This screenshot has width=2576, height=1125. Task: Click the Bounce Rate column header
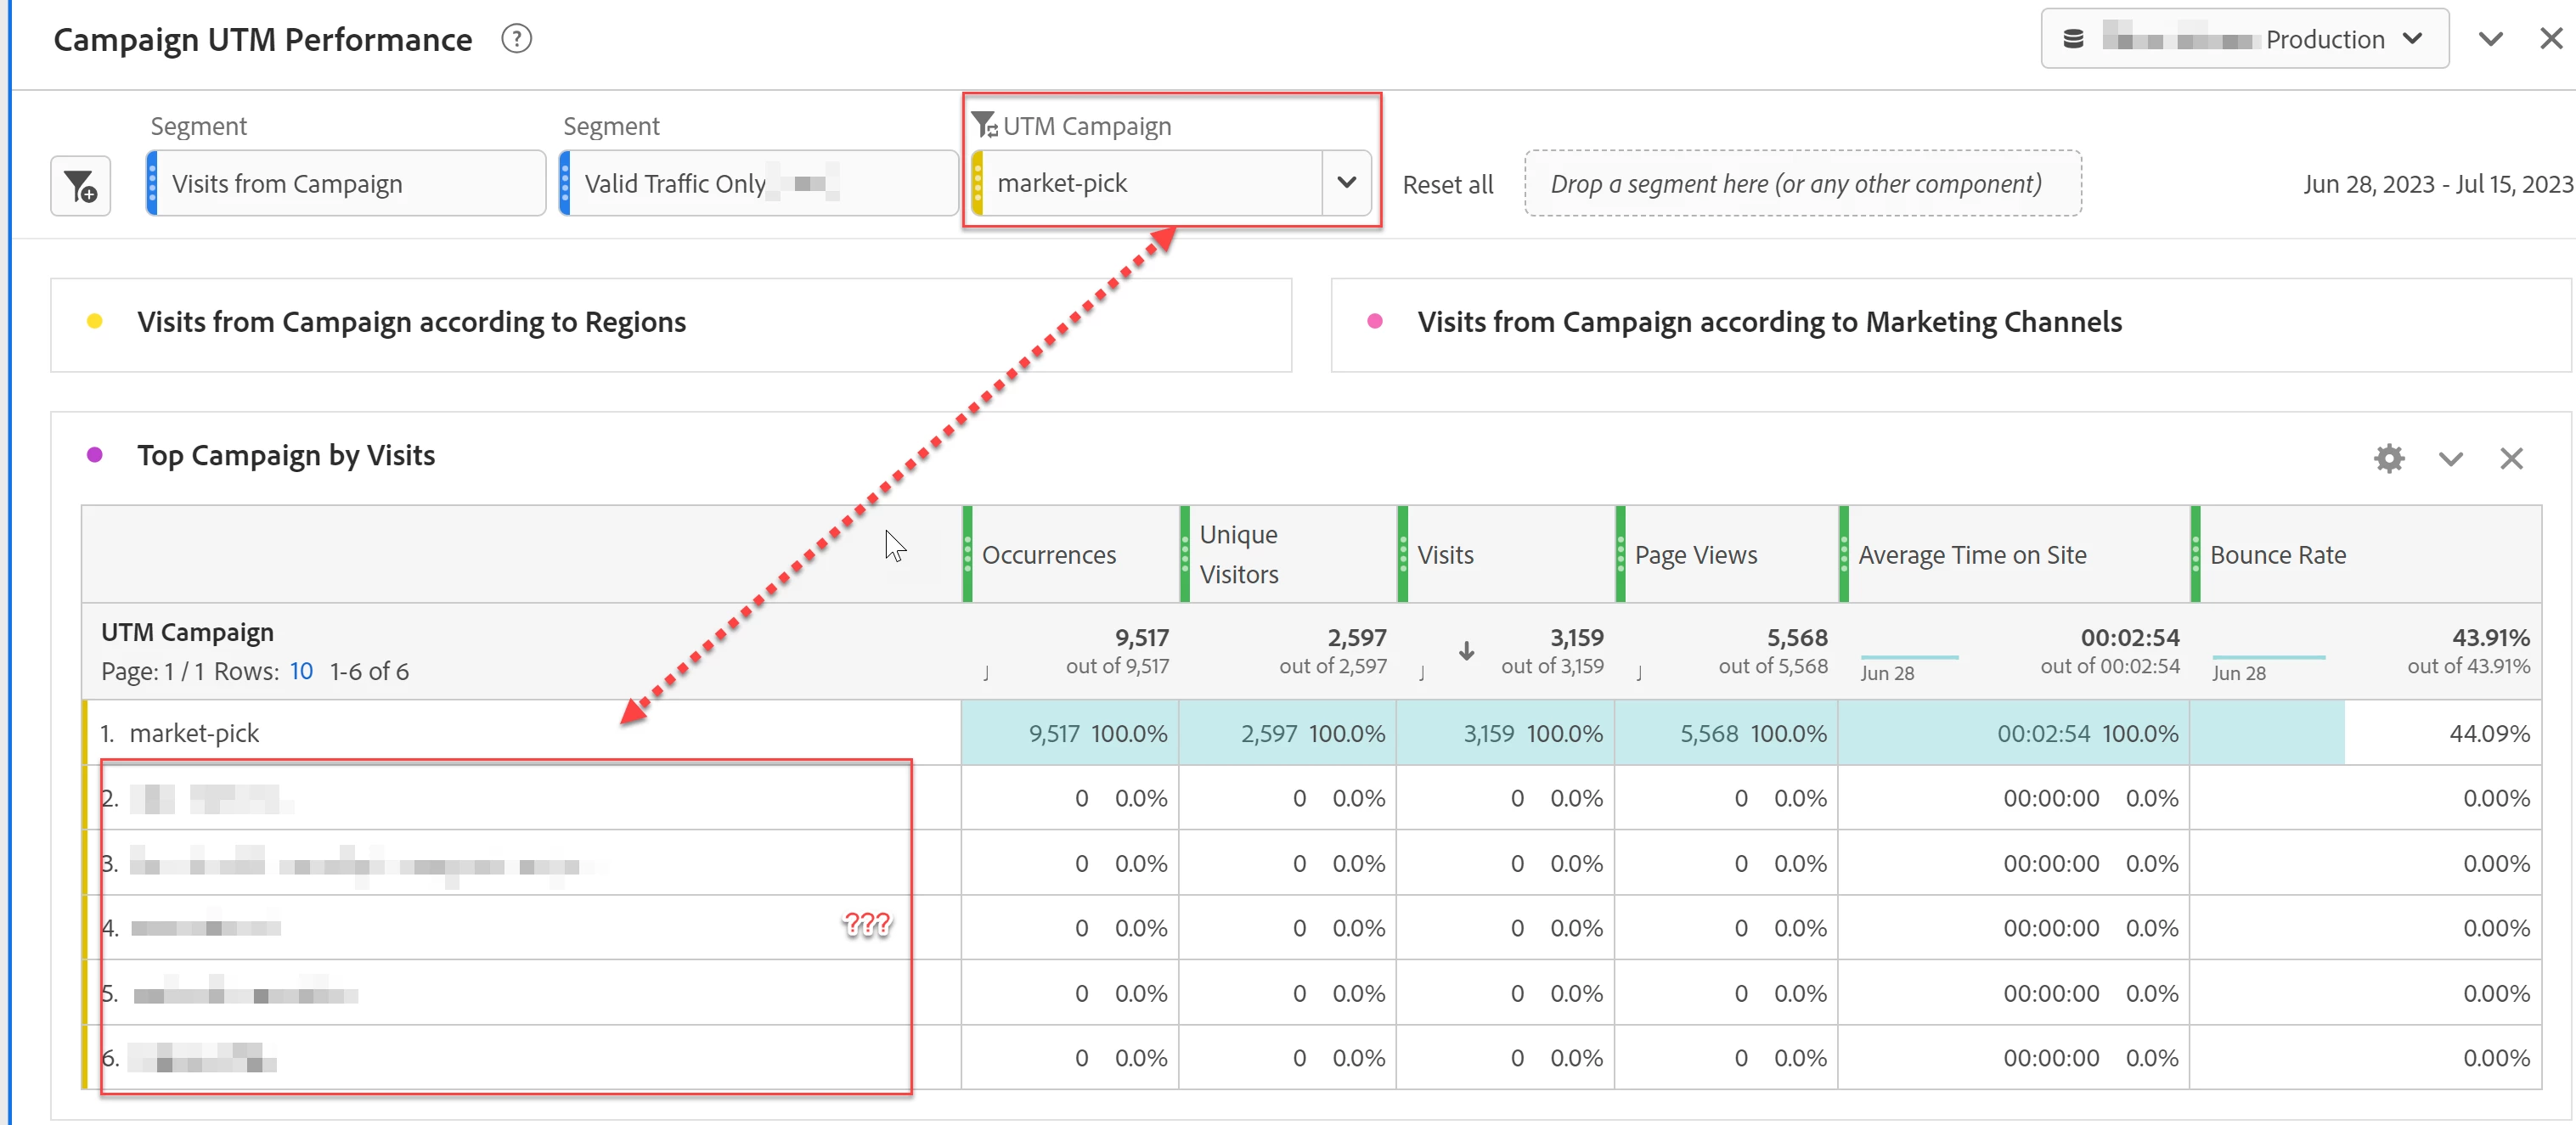[x=2277, y=555]
